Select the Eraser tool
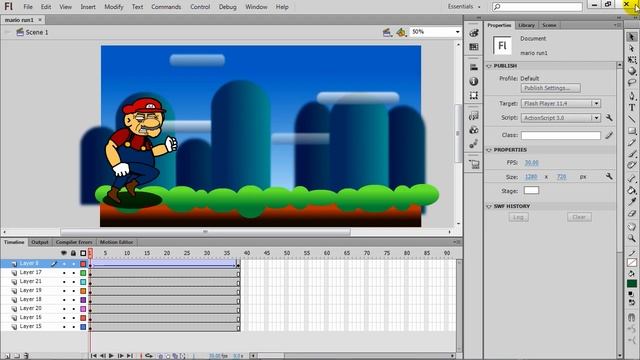The width and height of the screenshot is (640, 360). 631,213
